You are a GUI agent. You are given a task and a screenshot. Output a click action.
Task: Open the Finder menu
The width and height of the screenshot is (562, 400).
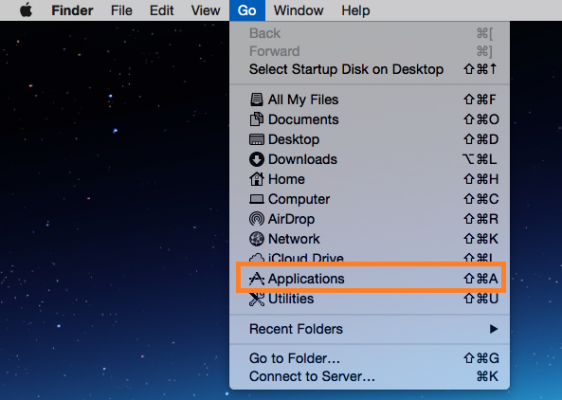click(72, 10)
